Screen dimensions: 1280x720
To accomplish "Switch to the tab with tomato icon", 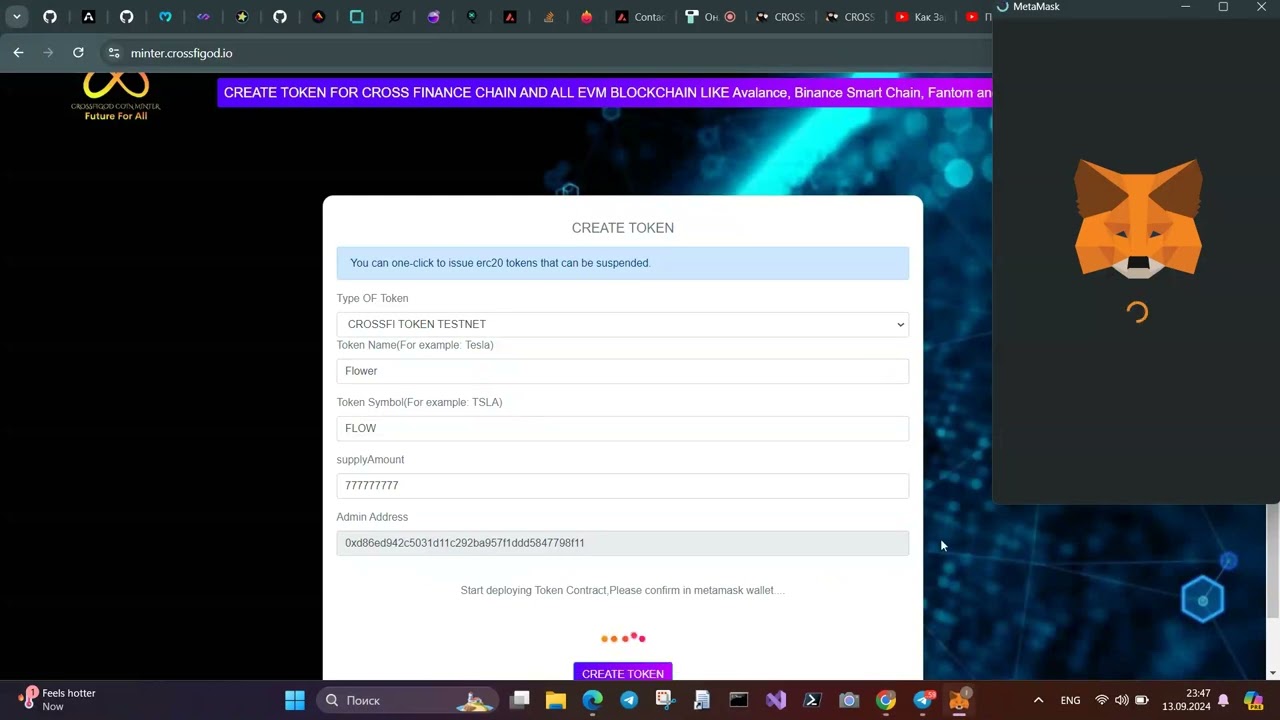I will click(x=587, y=17).
